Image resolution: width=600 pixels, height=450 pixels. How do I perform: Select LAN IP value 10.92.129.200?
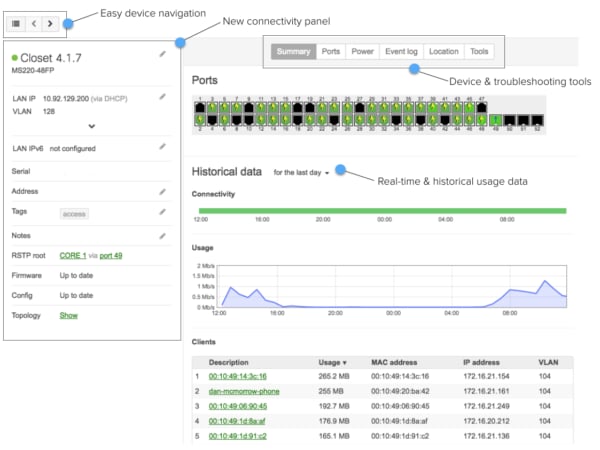66,99
